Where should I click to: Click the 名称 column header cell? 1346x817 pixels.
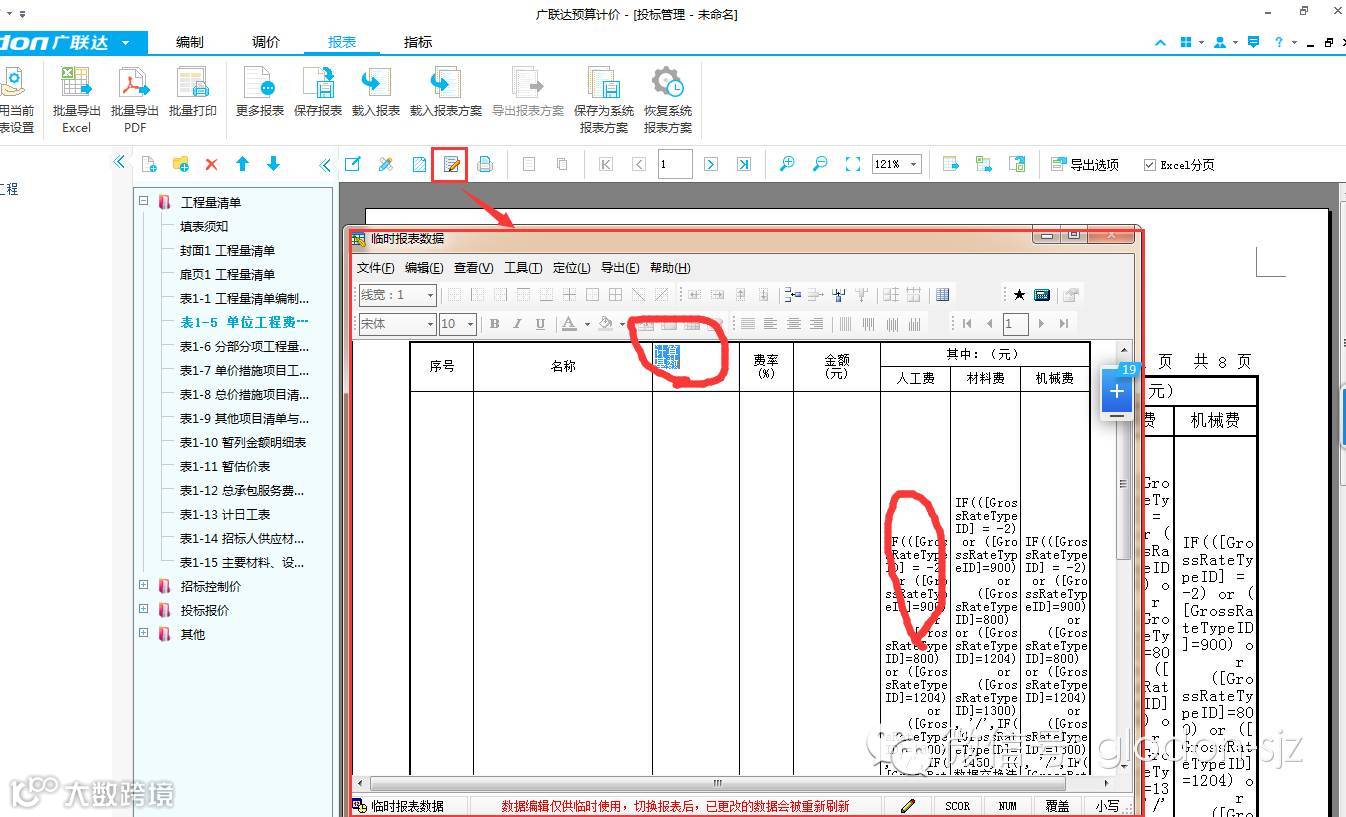click(563, 367)
